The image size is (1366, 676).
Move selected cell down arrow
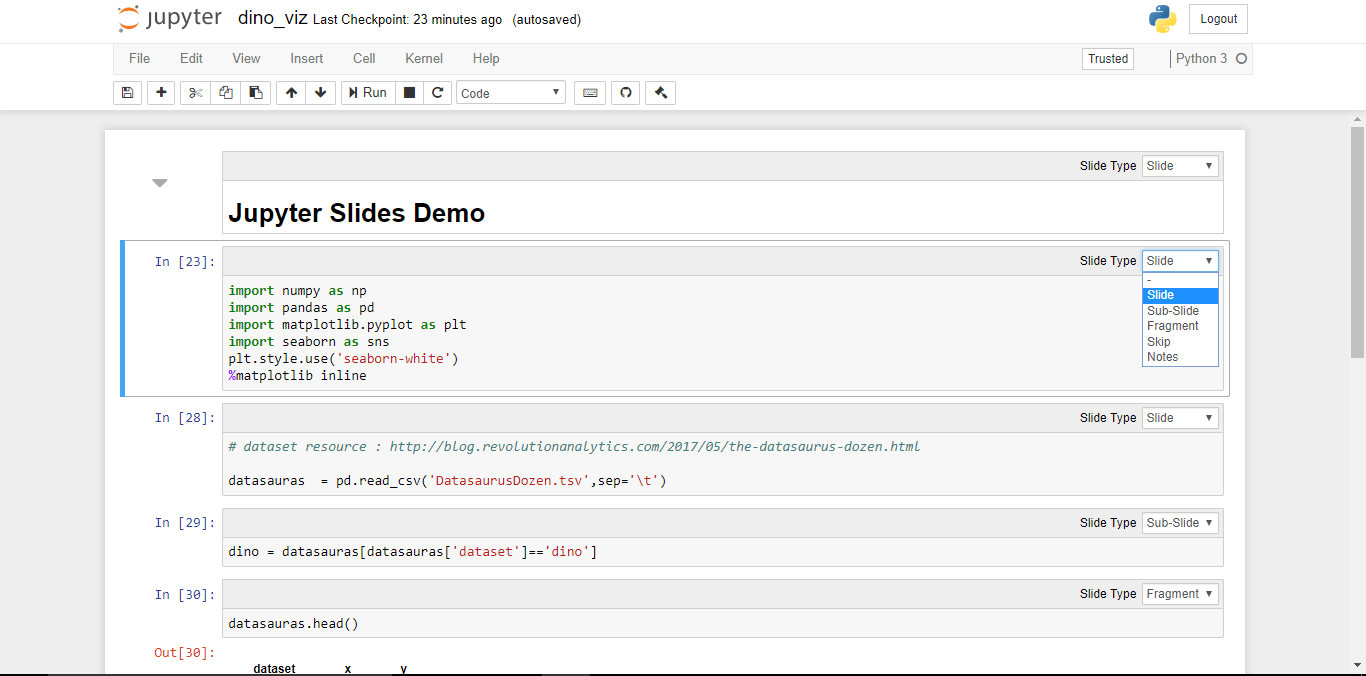coord(320,93)
